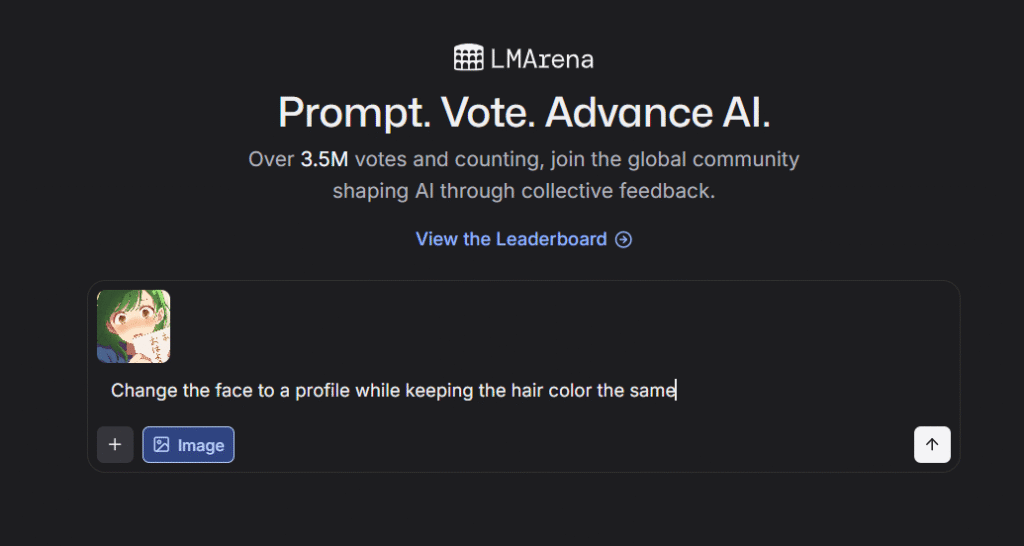Place cursor after the word same in prompt
Screen dimensions: 1024x546
676,391
